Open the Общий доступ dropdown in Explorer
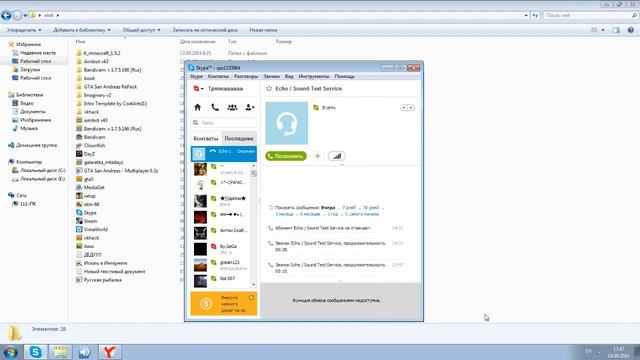 142,30
